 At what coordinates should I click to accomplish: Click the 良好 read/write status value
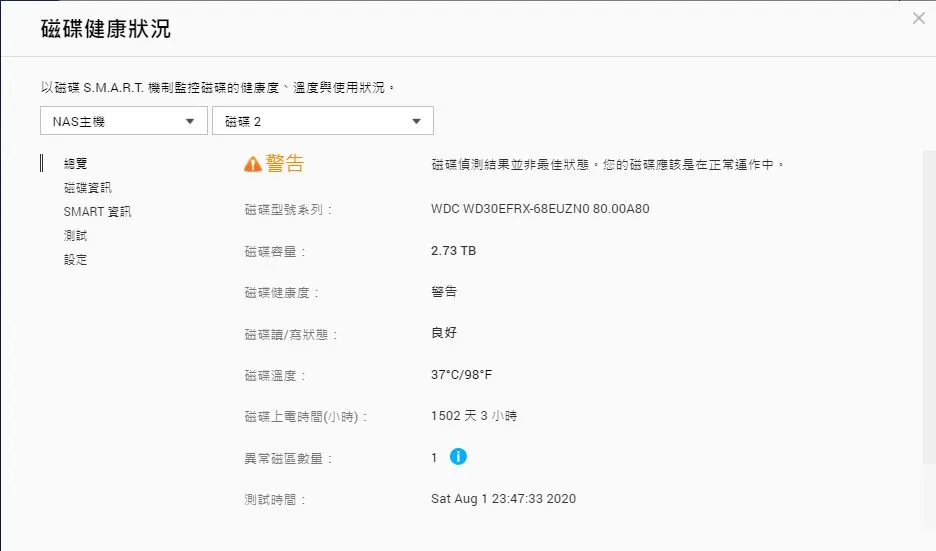pos(444,333)
